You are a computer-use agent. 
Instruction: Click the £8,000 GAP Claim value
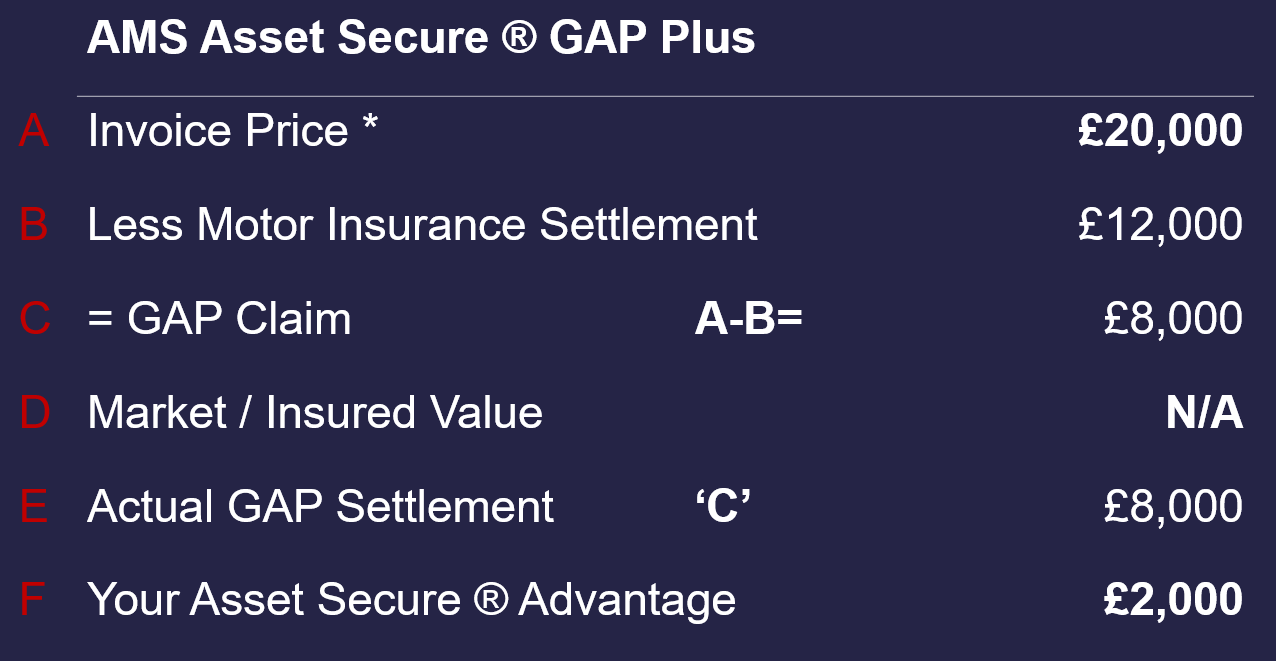tap(1173, 319)
